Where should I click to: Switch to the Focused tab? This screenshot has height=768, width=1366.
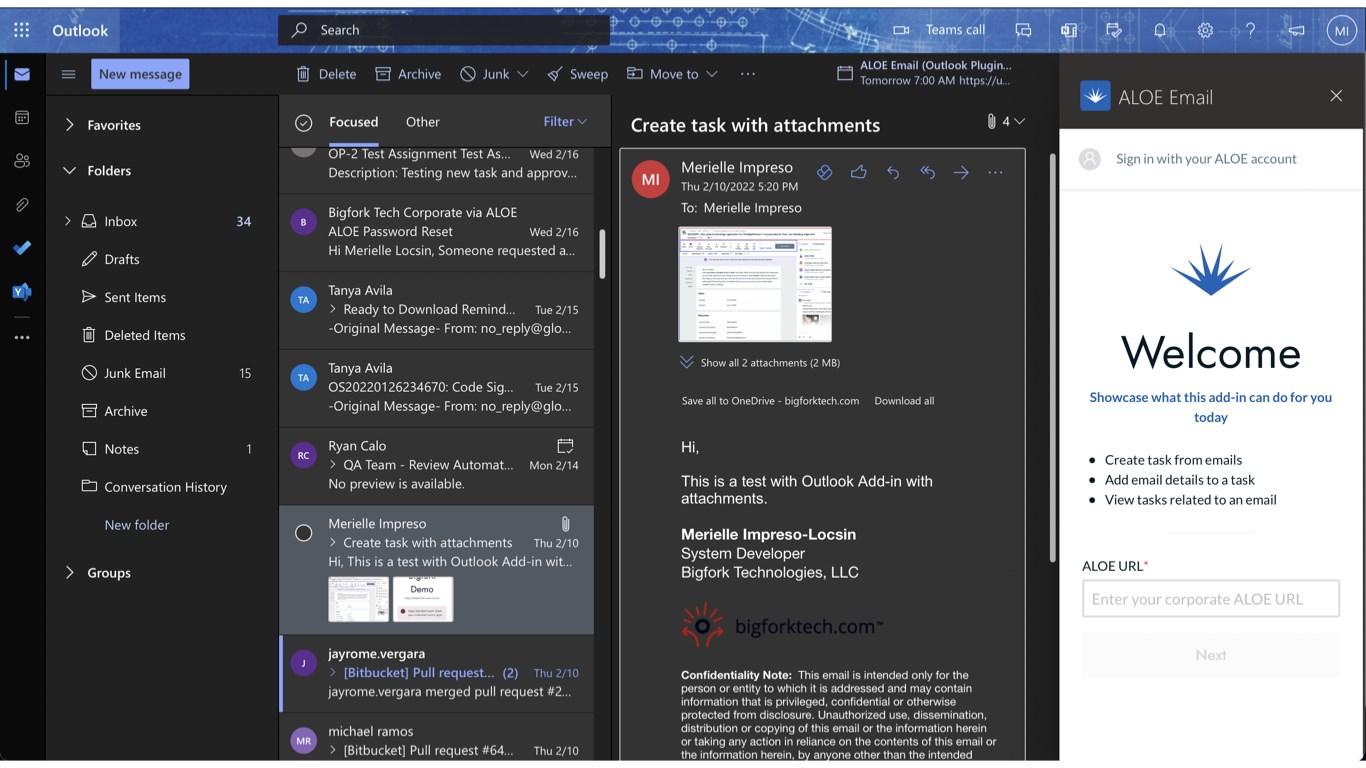(x=353, y=122)
